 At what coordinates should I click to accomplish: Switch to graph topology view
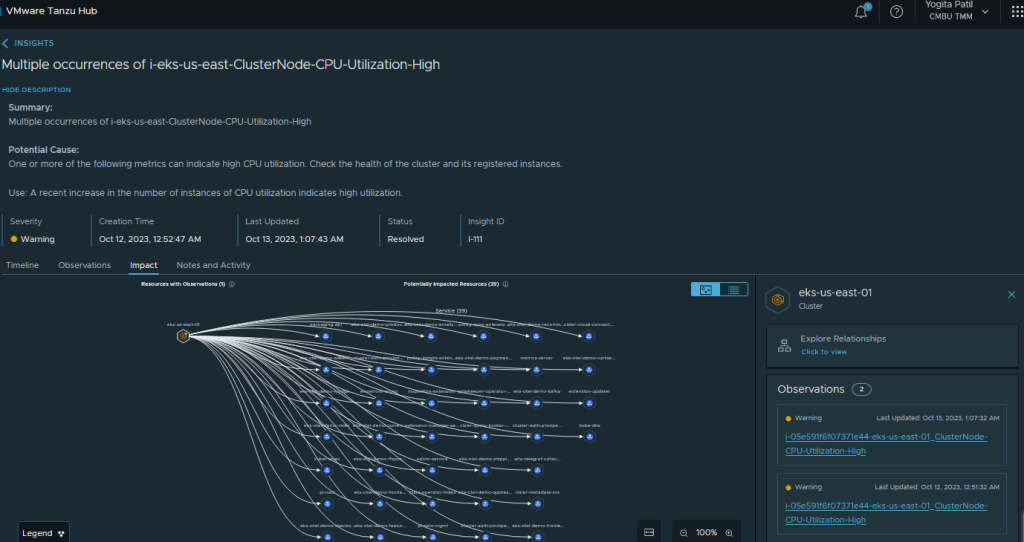coord(706,289)
